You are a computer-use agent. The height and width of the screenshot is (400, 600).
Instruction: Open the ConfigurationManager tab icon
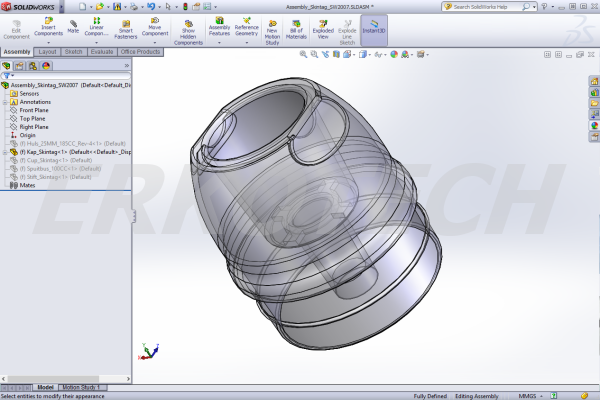pyautogui.click(x=33, y=65)
